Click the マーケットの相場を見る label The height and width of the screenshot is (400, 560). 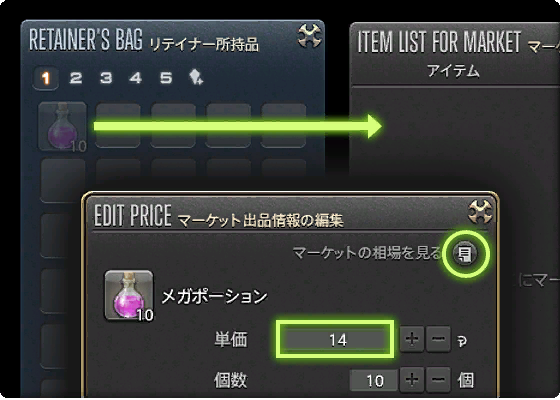pyautogui.click(x=367, y=253)
